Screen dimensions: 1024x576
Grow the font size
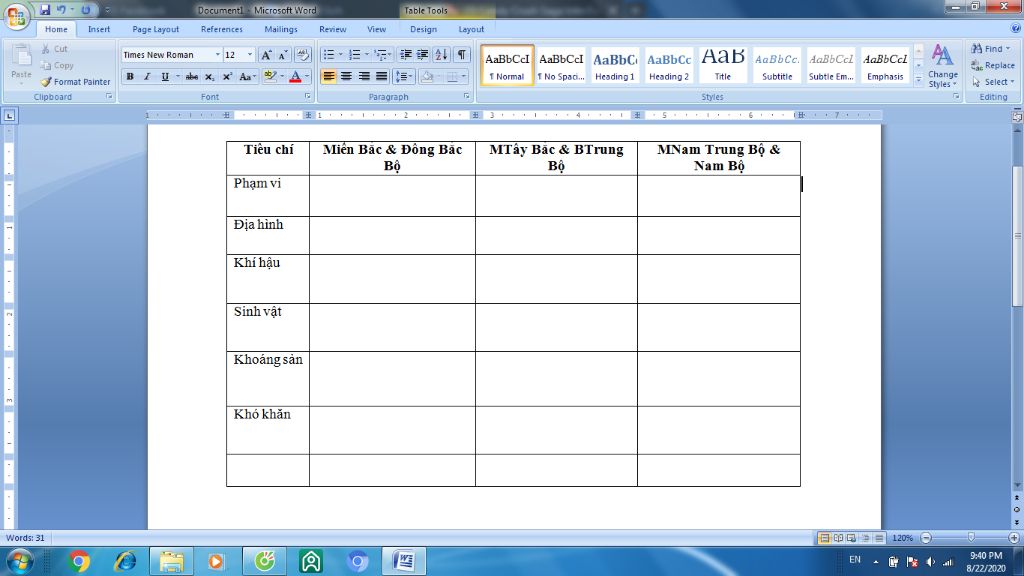pos(266,55)
